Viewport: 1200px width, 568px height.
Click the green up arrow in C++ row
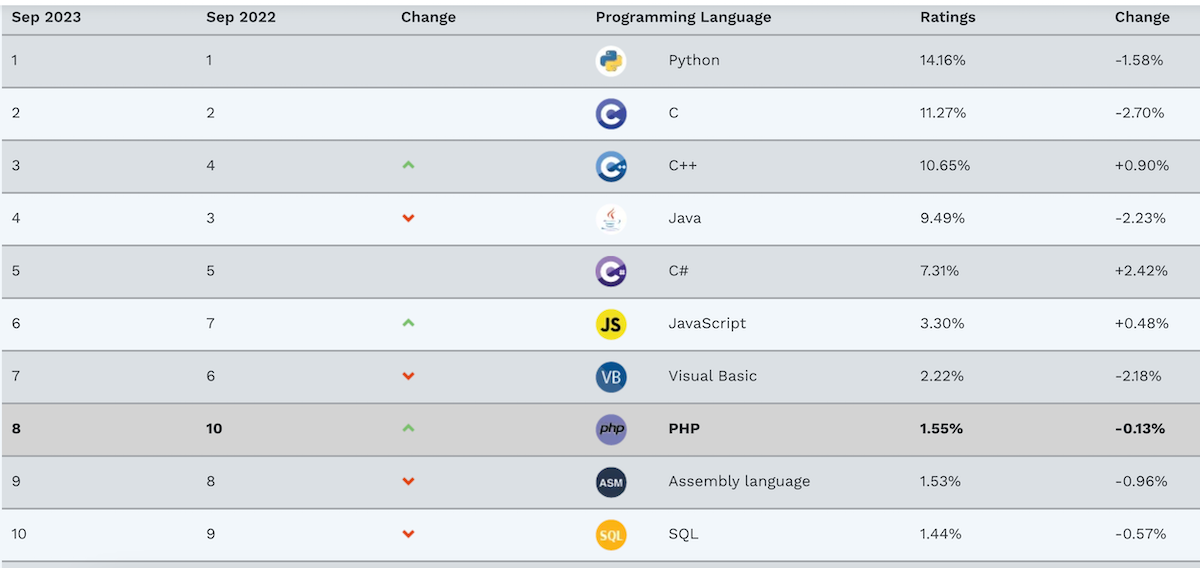[x=408, y=165]
